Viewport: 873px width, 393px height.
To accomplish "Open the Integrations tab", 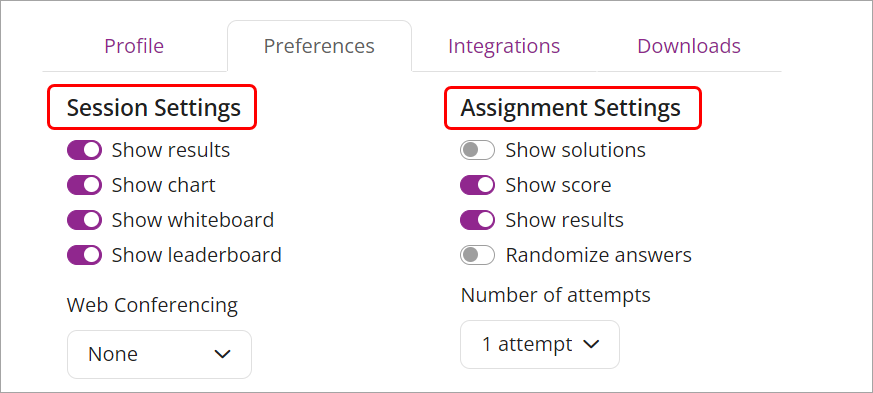I will coord(504,46).
